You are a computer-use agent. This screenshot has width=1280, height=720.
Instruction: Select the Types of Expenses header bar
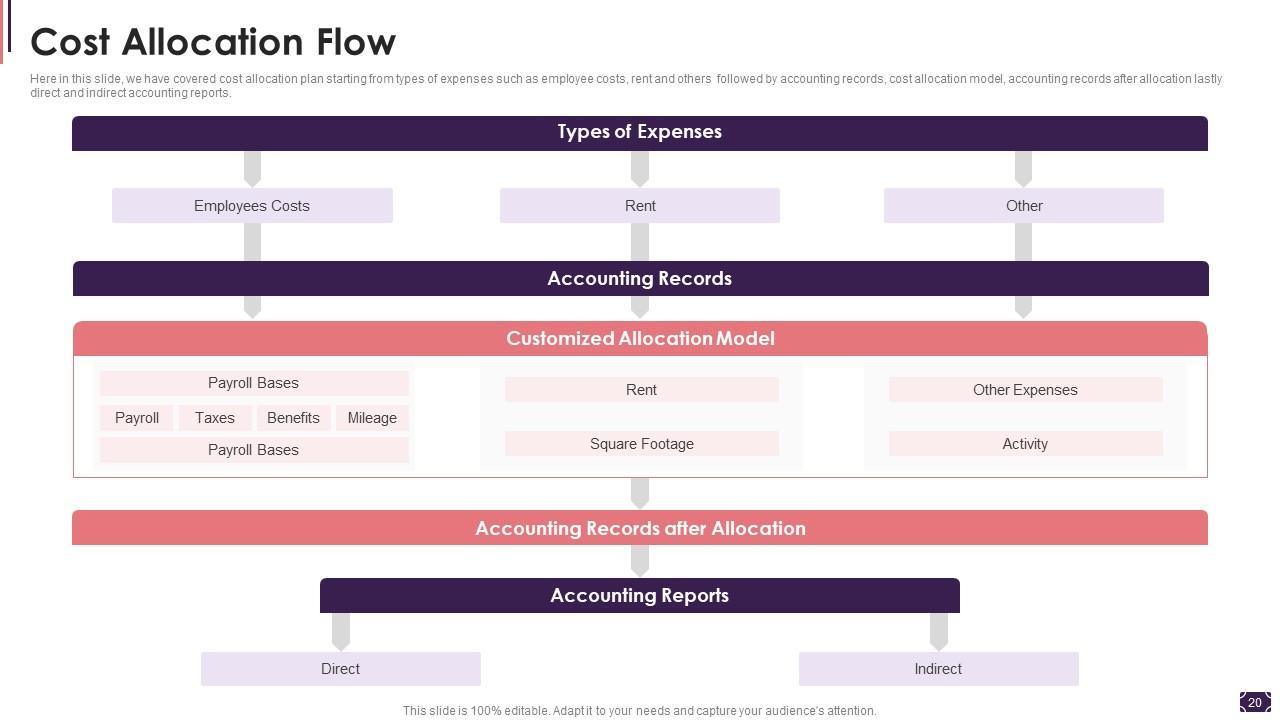pos(639,132)
